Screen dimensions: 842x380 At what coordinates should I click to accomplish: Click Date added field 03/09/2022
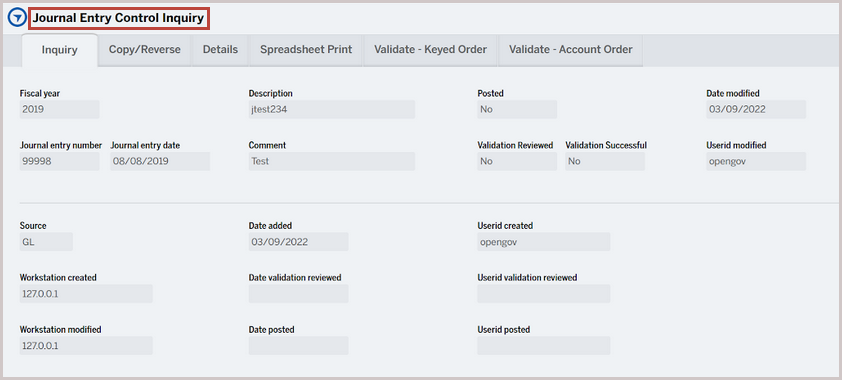pos(299,242)
